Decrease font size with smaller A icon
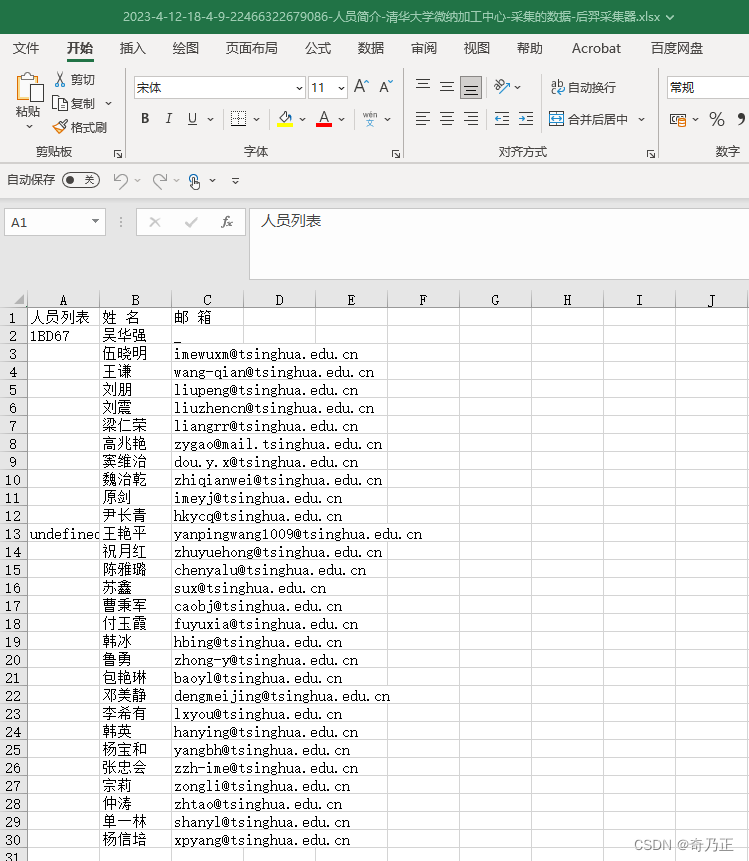749x861 pixels. 386,87
